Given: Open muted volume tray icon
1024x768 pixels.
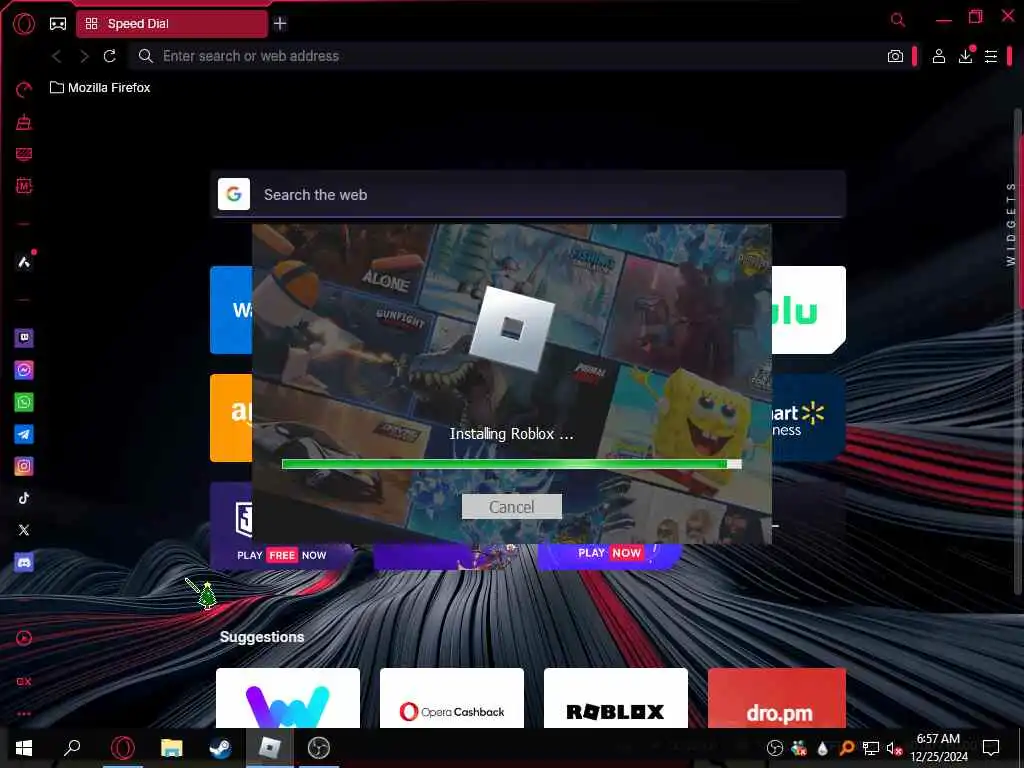Looking at the screenshot, I should tap(893, 748).
